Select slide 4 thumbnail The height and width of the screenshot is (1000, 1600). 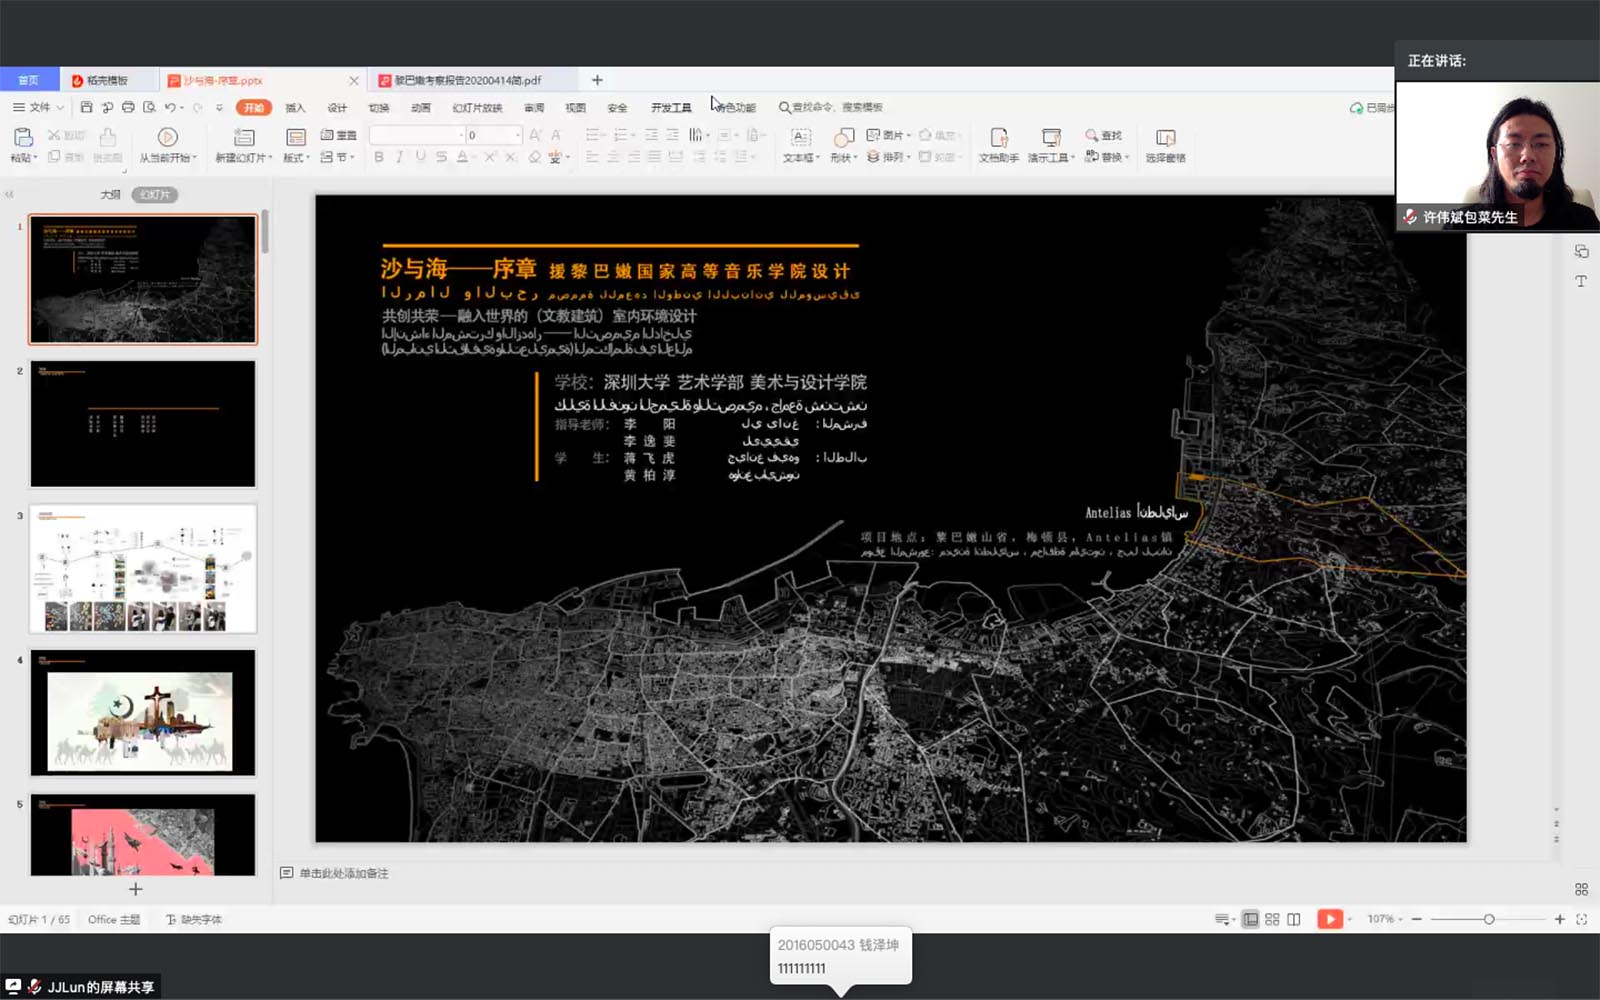click(142, 712)
